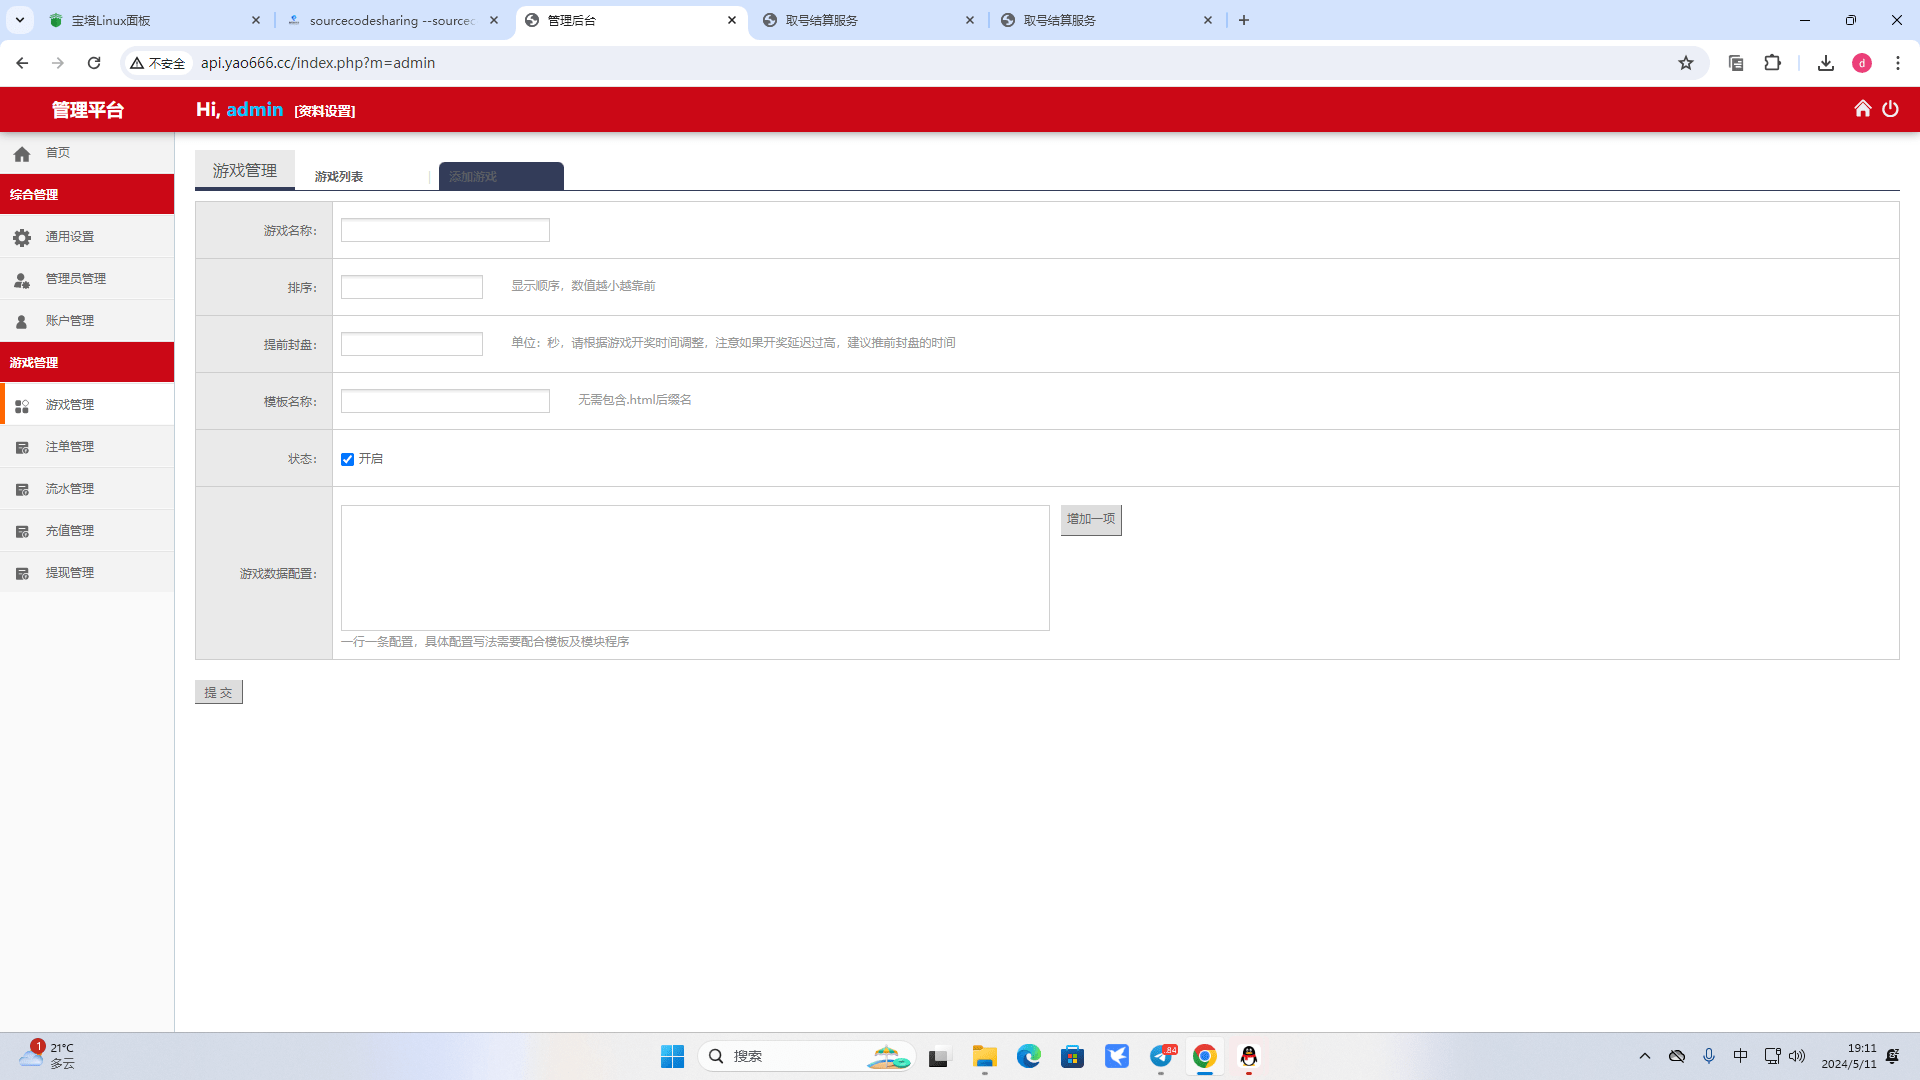
Task: Click the 增加一项 button
Action: (x=1090, y=519)
